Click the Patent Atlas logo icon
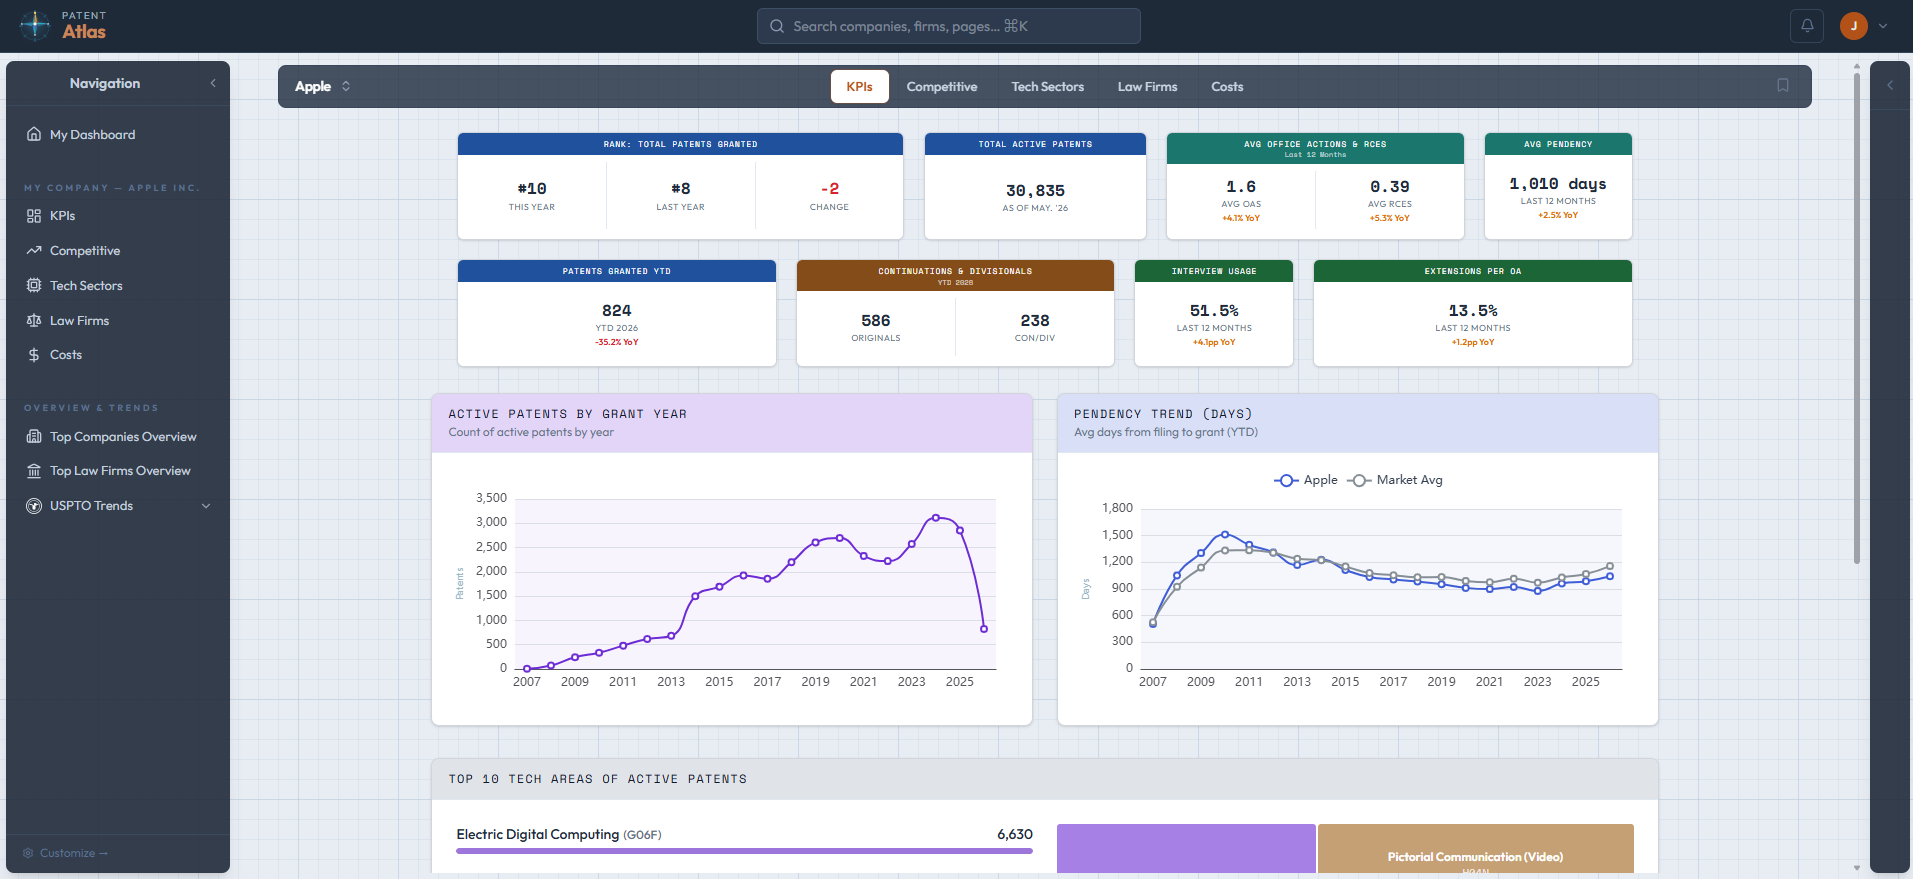The height and width of the screenshot is (879, 1913). pos(35,25)
